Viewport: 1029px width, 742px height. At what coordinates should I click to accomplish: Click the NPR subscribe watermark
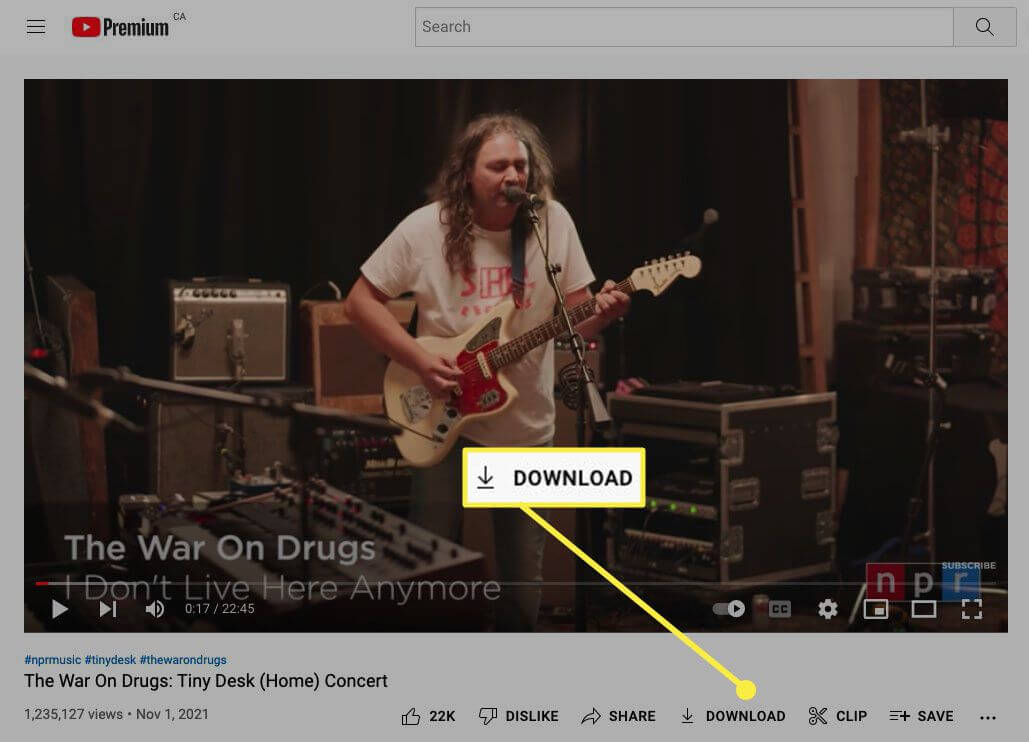[923, 580]
